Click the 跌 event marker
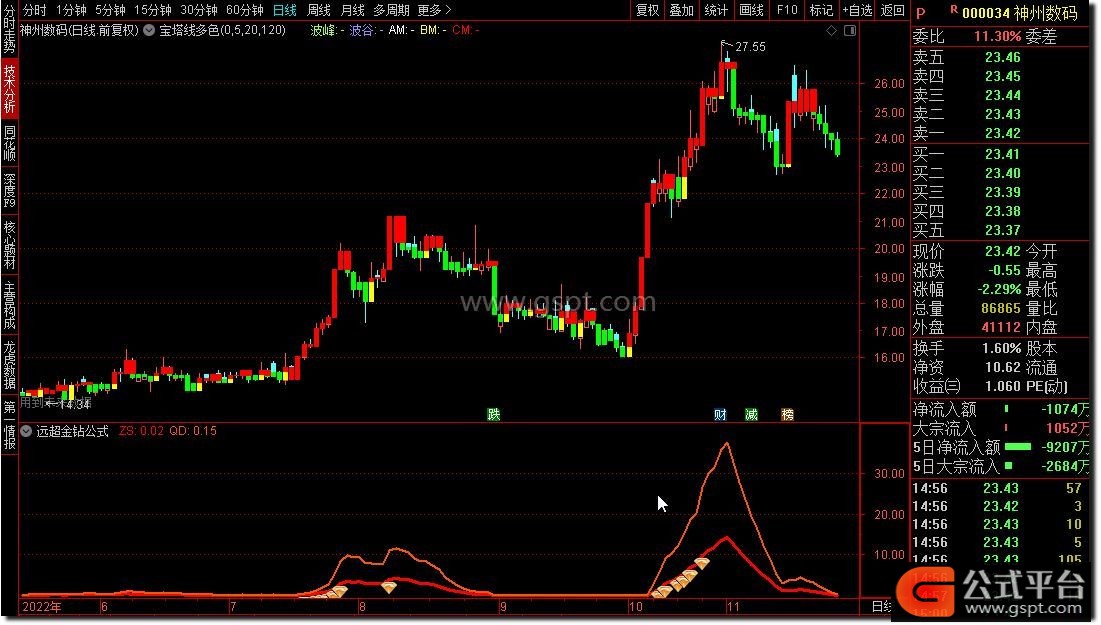1101x625 pixels. (x=494, y=414)
